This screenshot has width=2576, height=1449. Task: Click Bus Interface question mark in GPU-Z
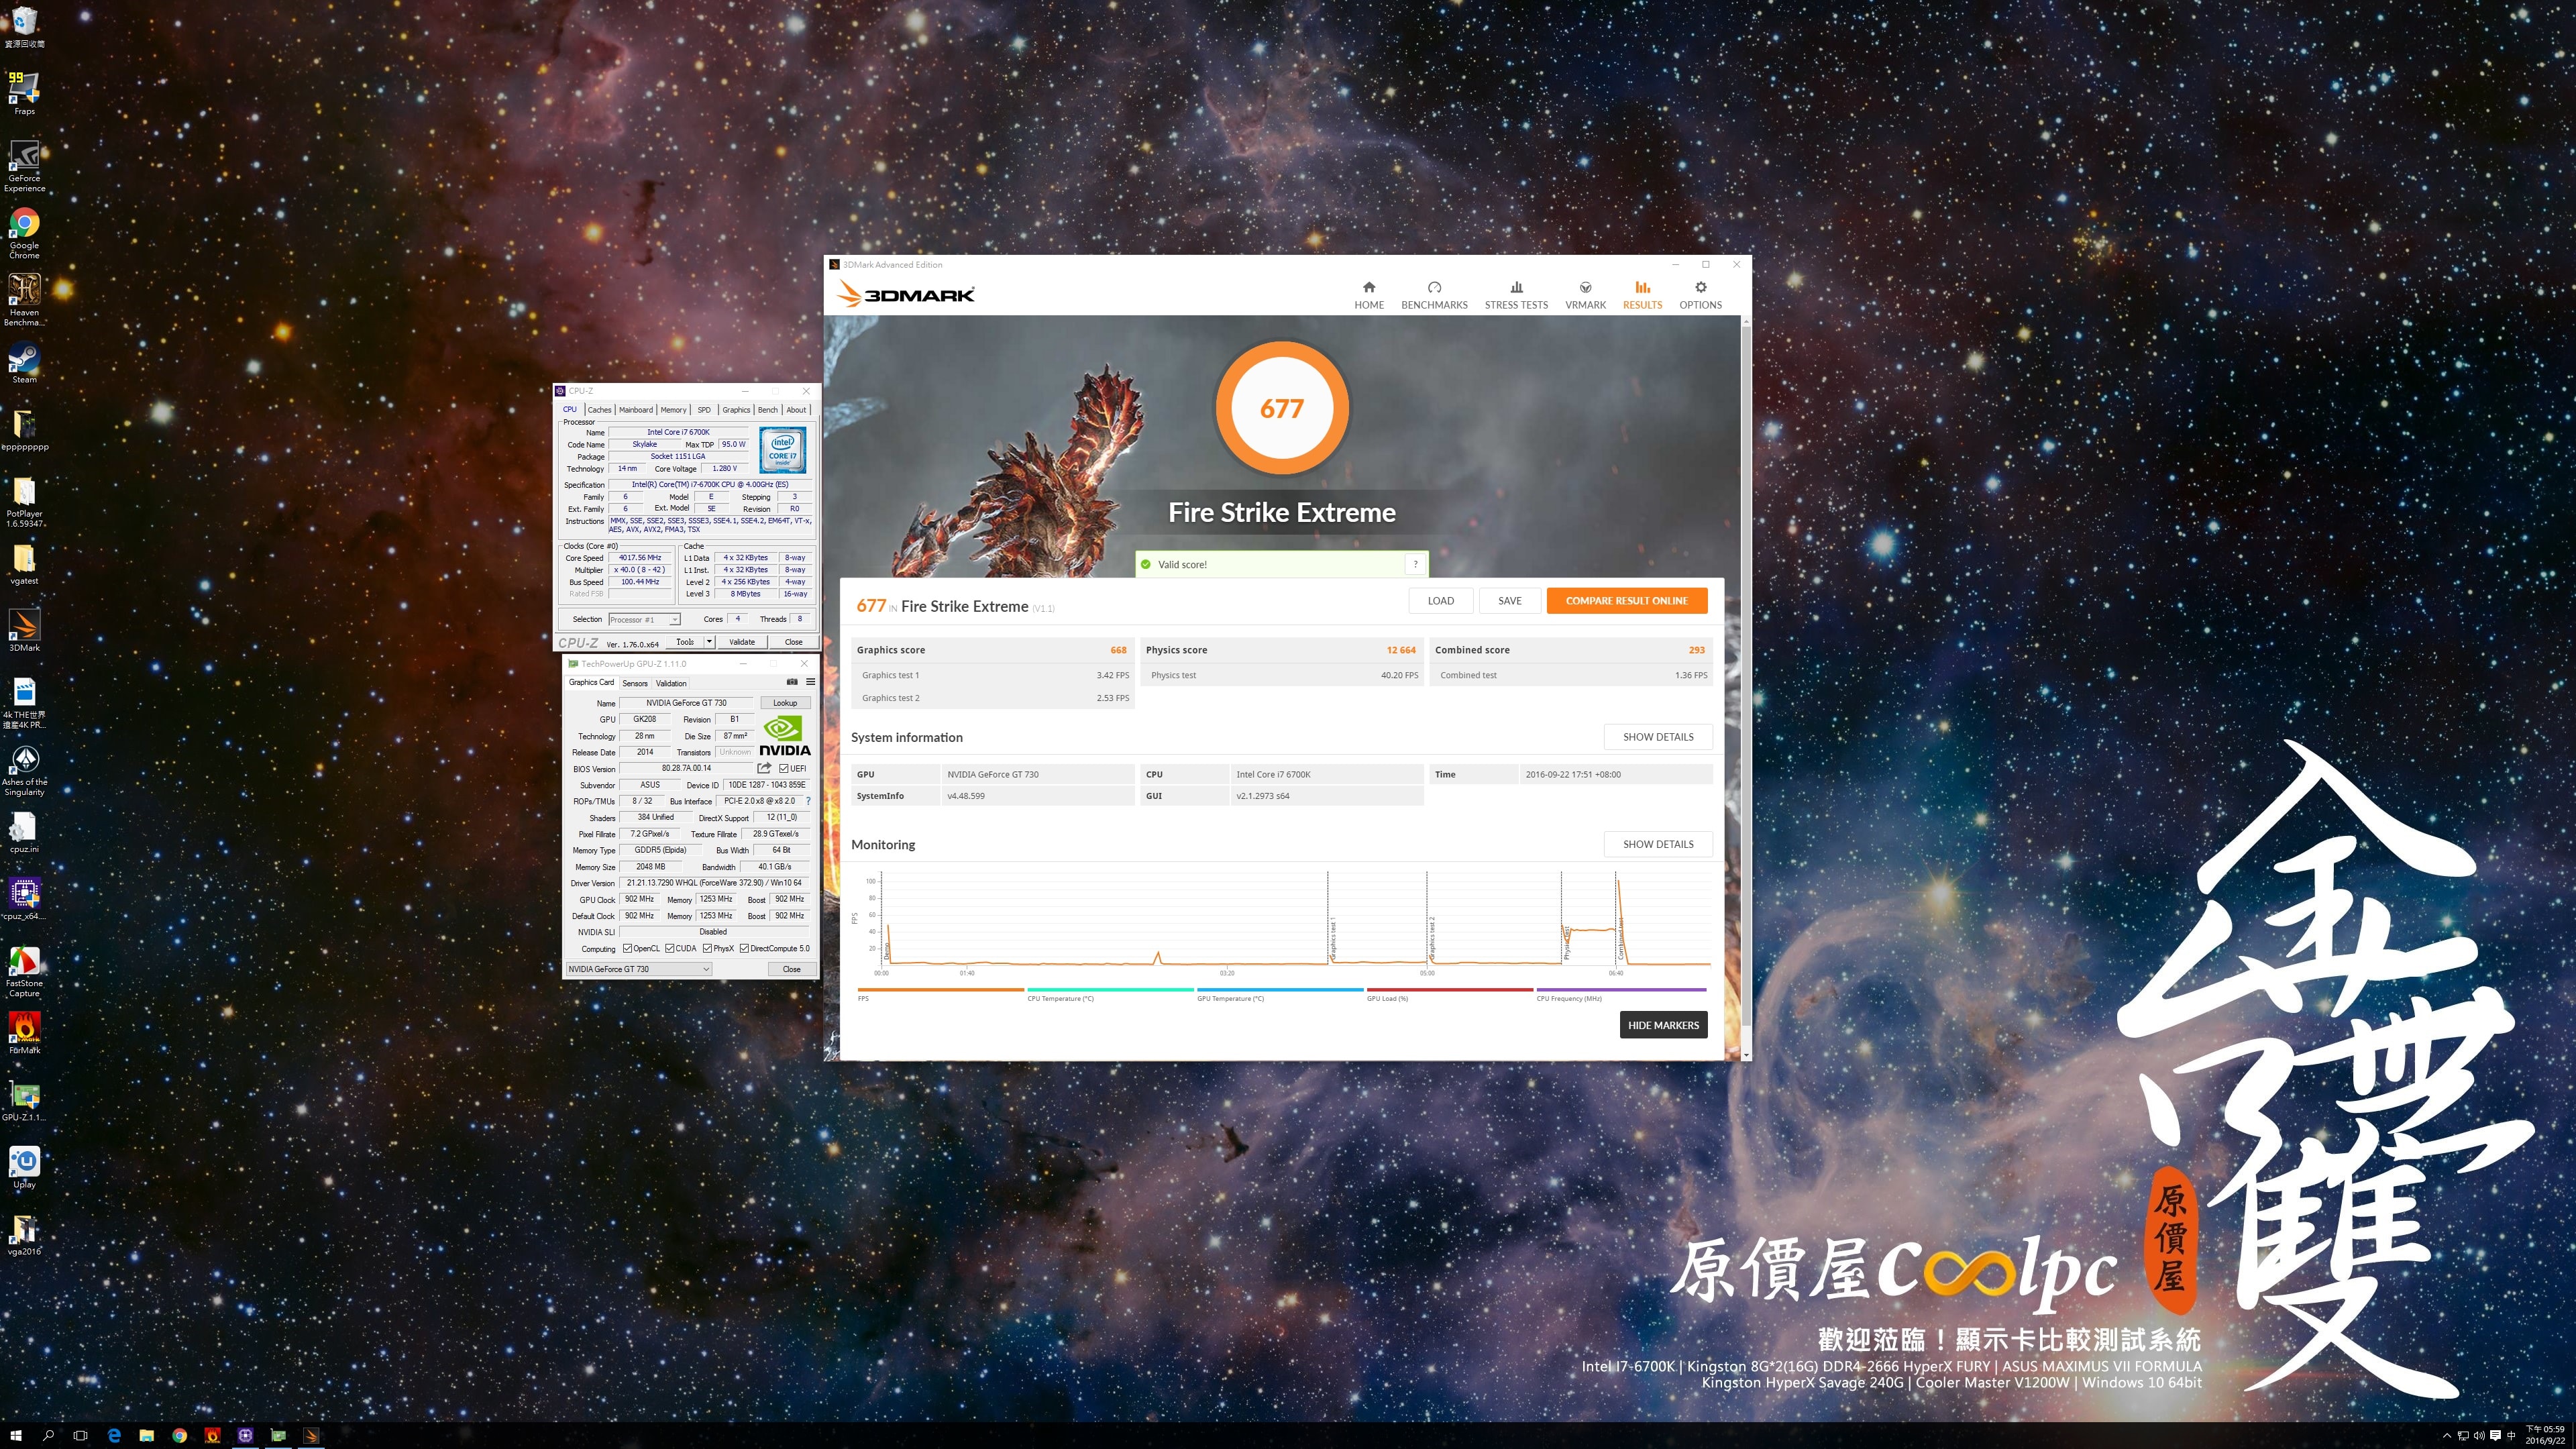pos(808,801)
